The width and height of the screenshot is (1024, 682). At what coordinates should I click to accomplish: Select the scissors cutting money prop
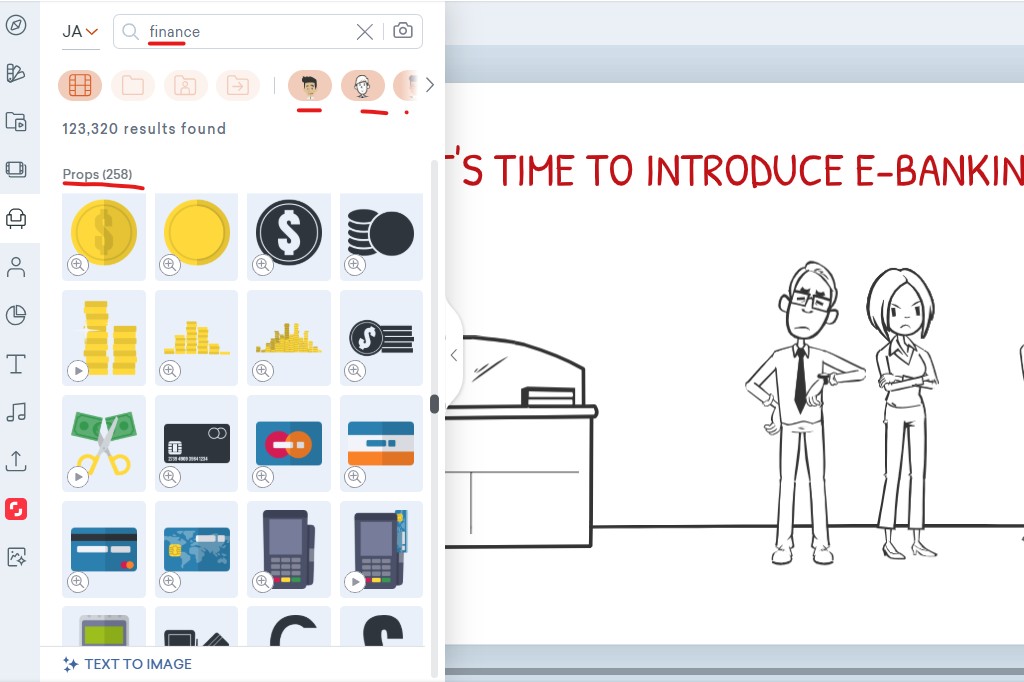(103, 437)
